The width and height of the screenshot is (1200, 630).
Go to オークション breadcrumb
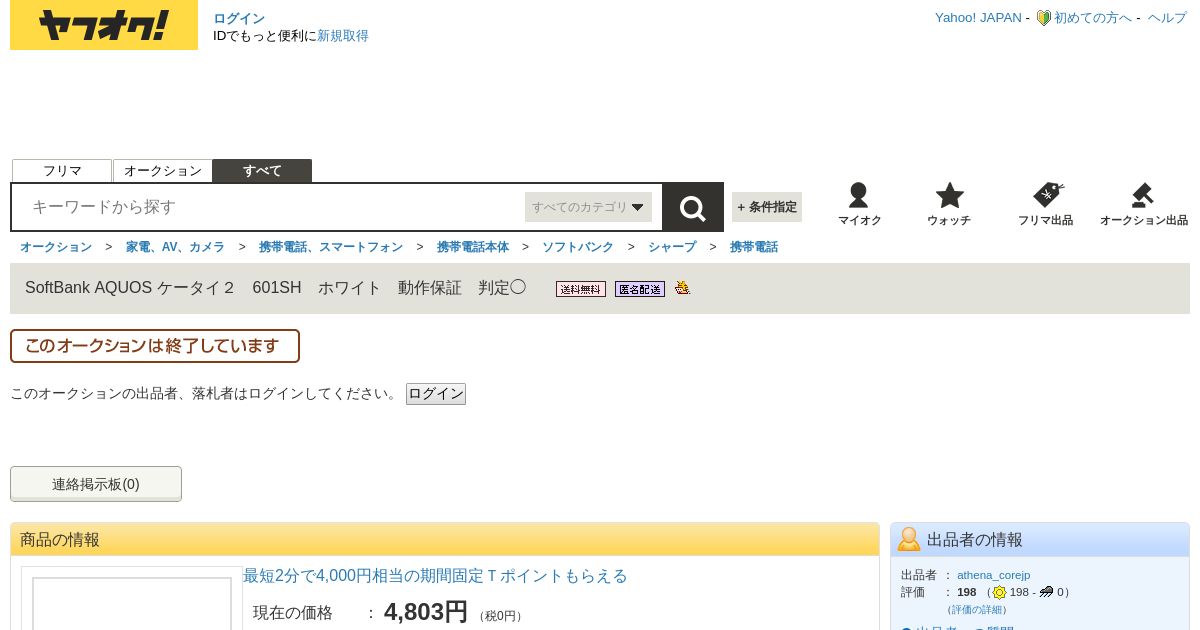pyautogui.click(x=56, y=247)
